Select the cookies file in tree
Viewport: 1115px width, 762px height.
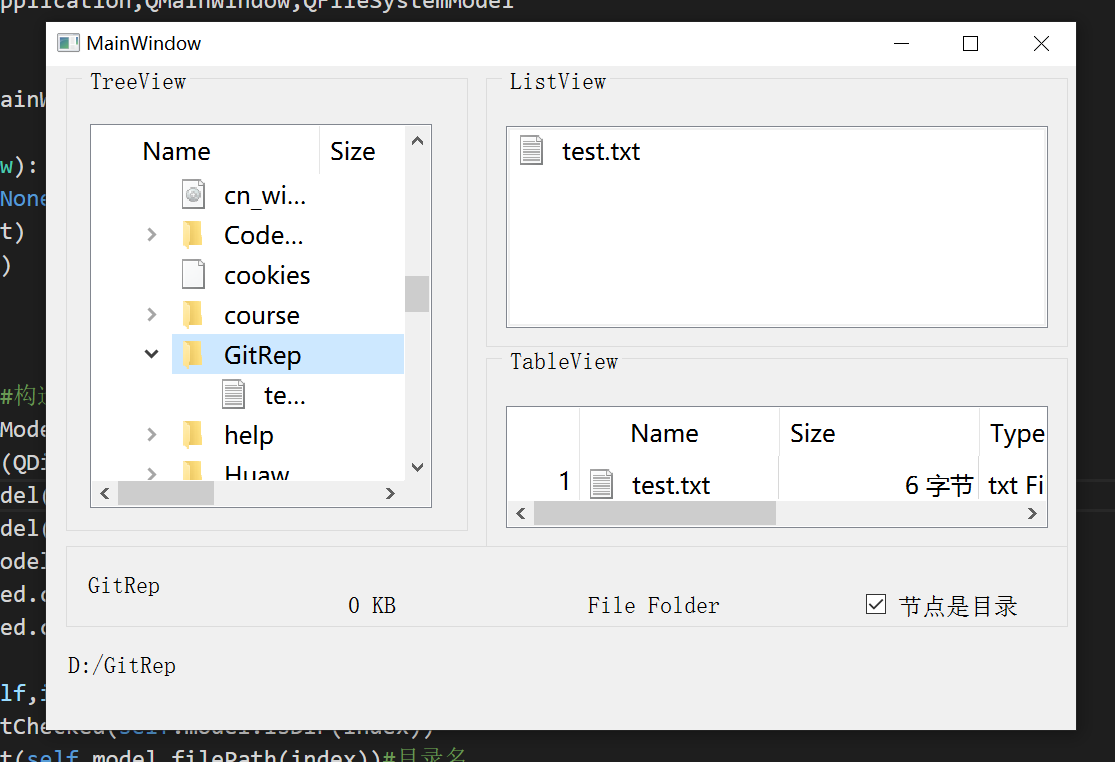point(267,274)
